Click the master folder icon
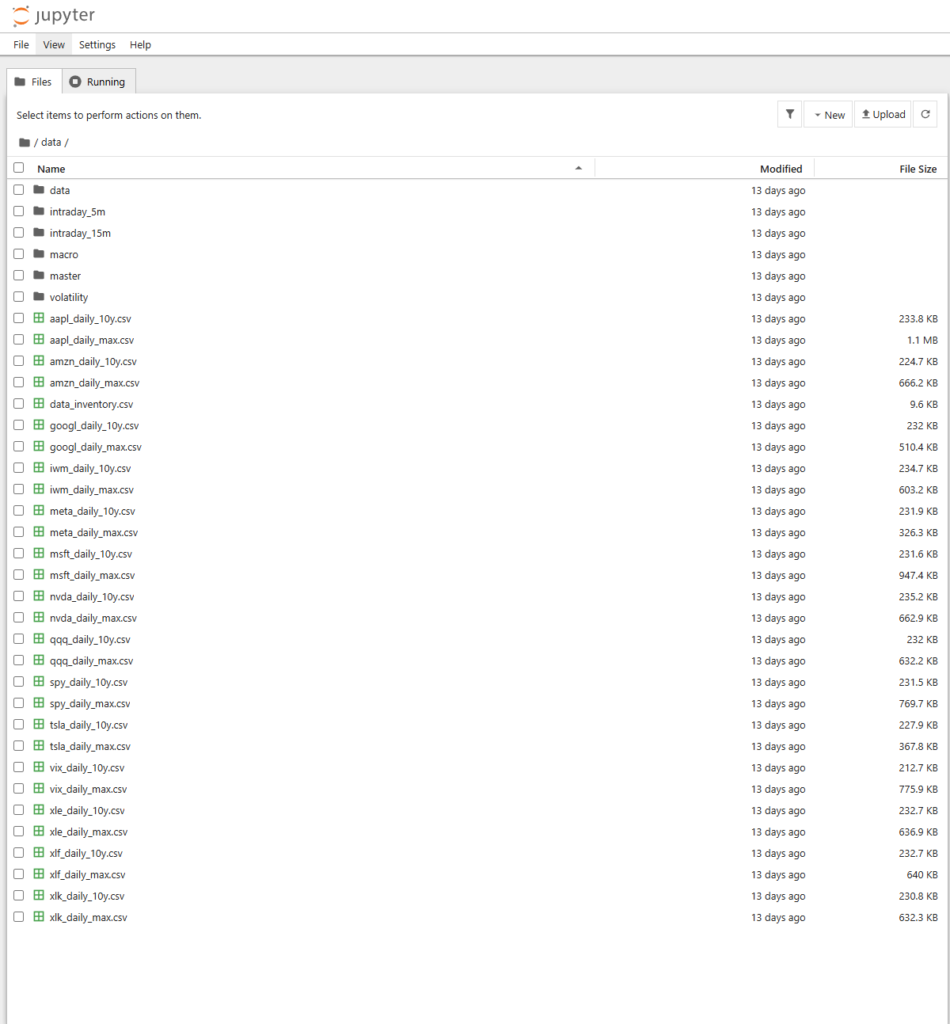950x1024 pixels. 39,275
